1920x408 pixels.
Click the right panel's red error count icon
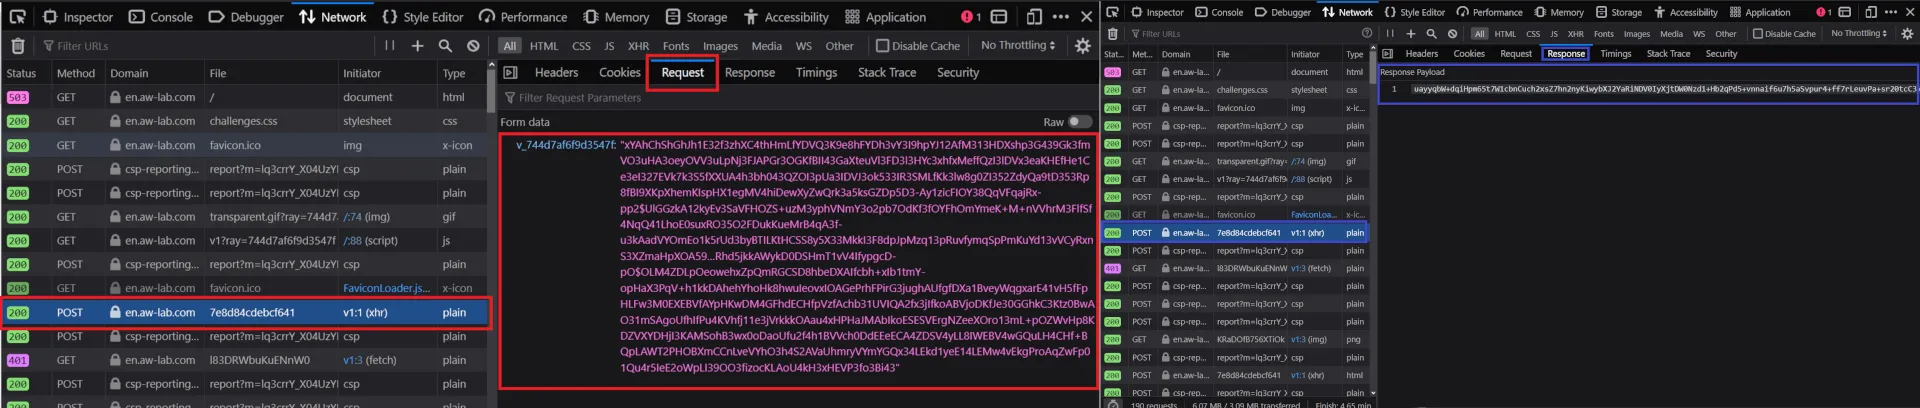click(1824, 12)
